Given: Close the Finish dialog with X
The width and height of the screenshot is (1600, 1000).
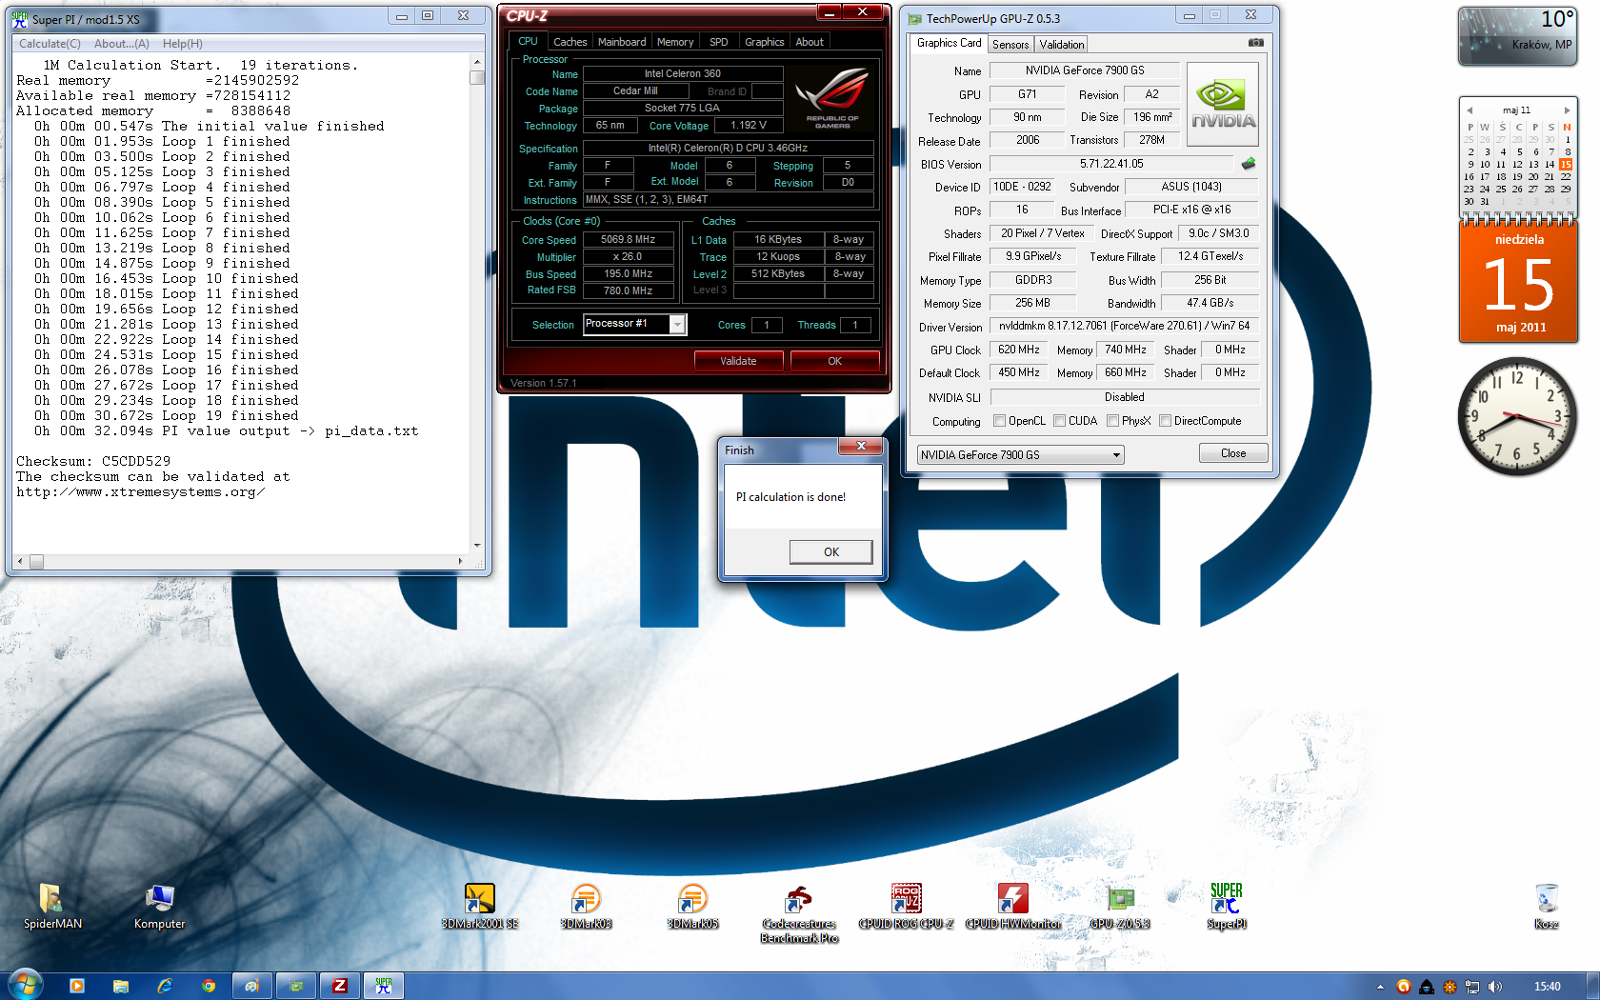Looking at the screenshot, I should click(x=861, y=446).
